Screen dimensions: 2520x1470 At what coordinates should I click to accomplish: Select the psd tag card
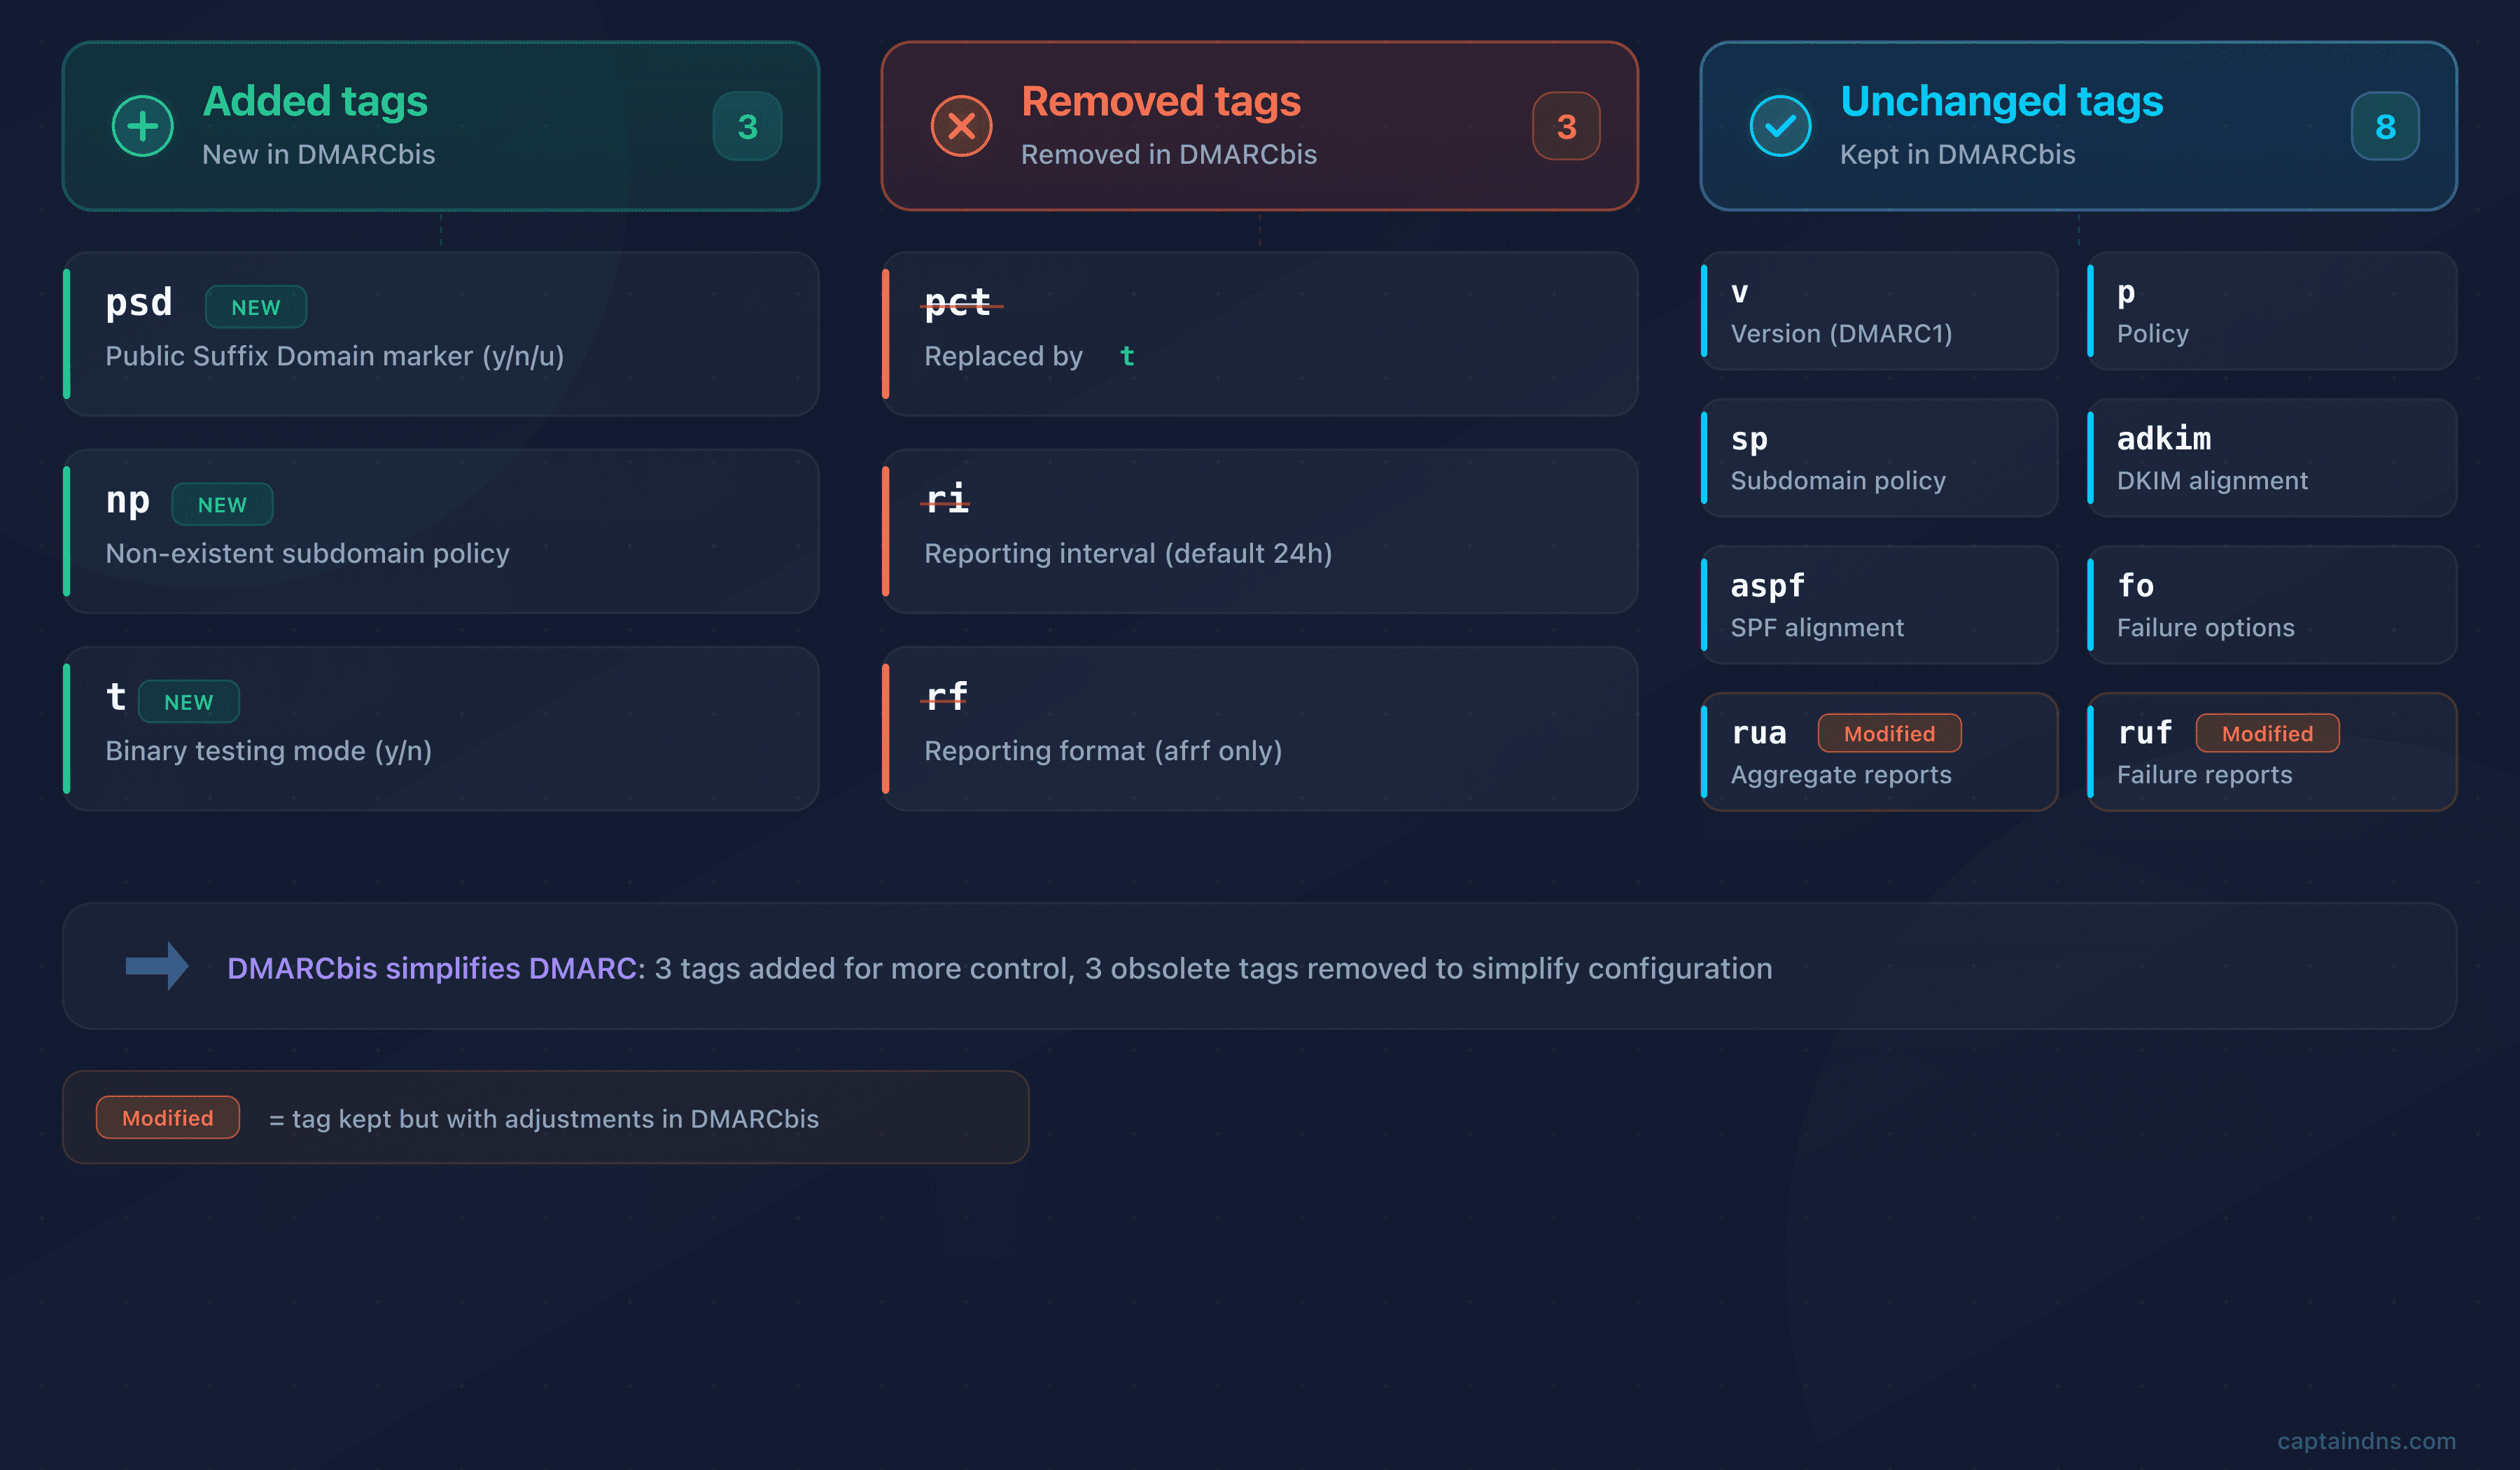[x=441, y=334]
